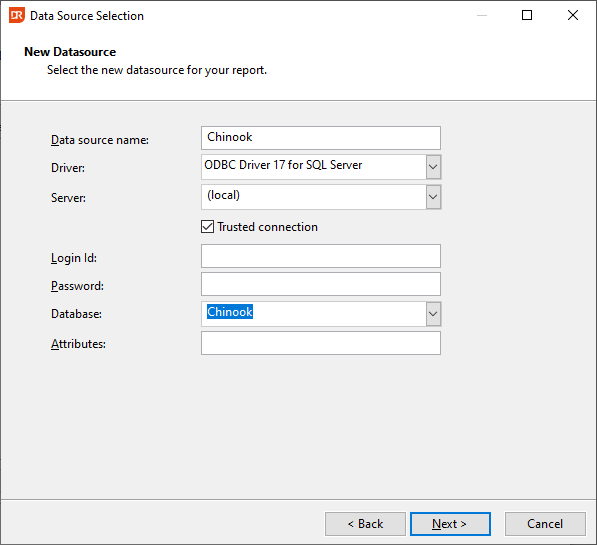Proceed with the Next > button

coord(450,524)
